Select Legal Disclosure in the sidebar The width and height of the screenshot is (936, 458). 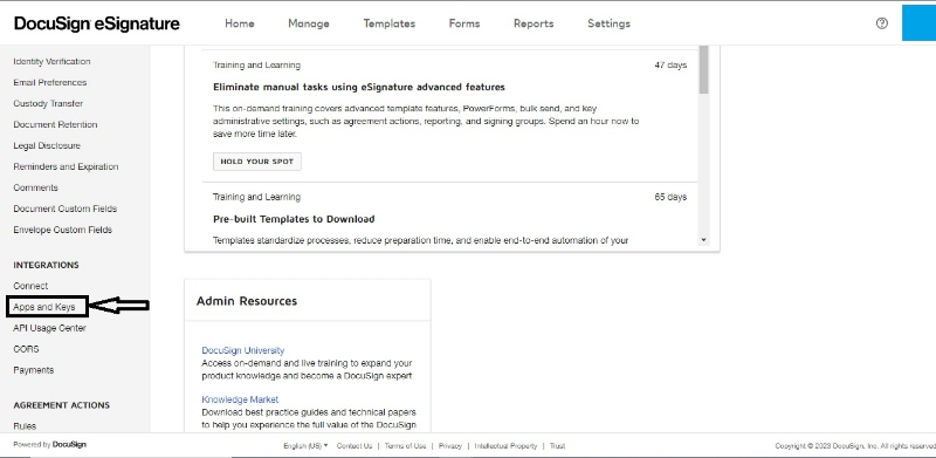click(x=47, y=146)
